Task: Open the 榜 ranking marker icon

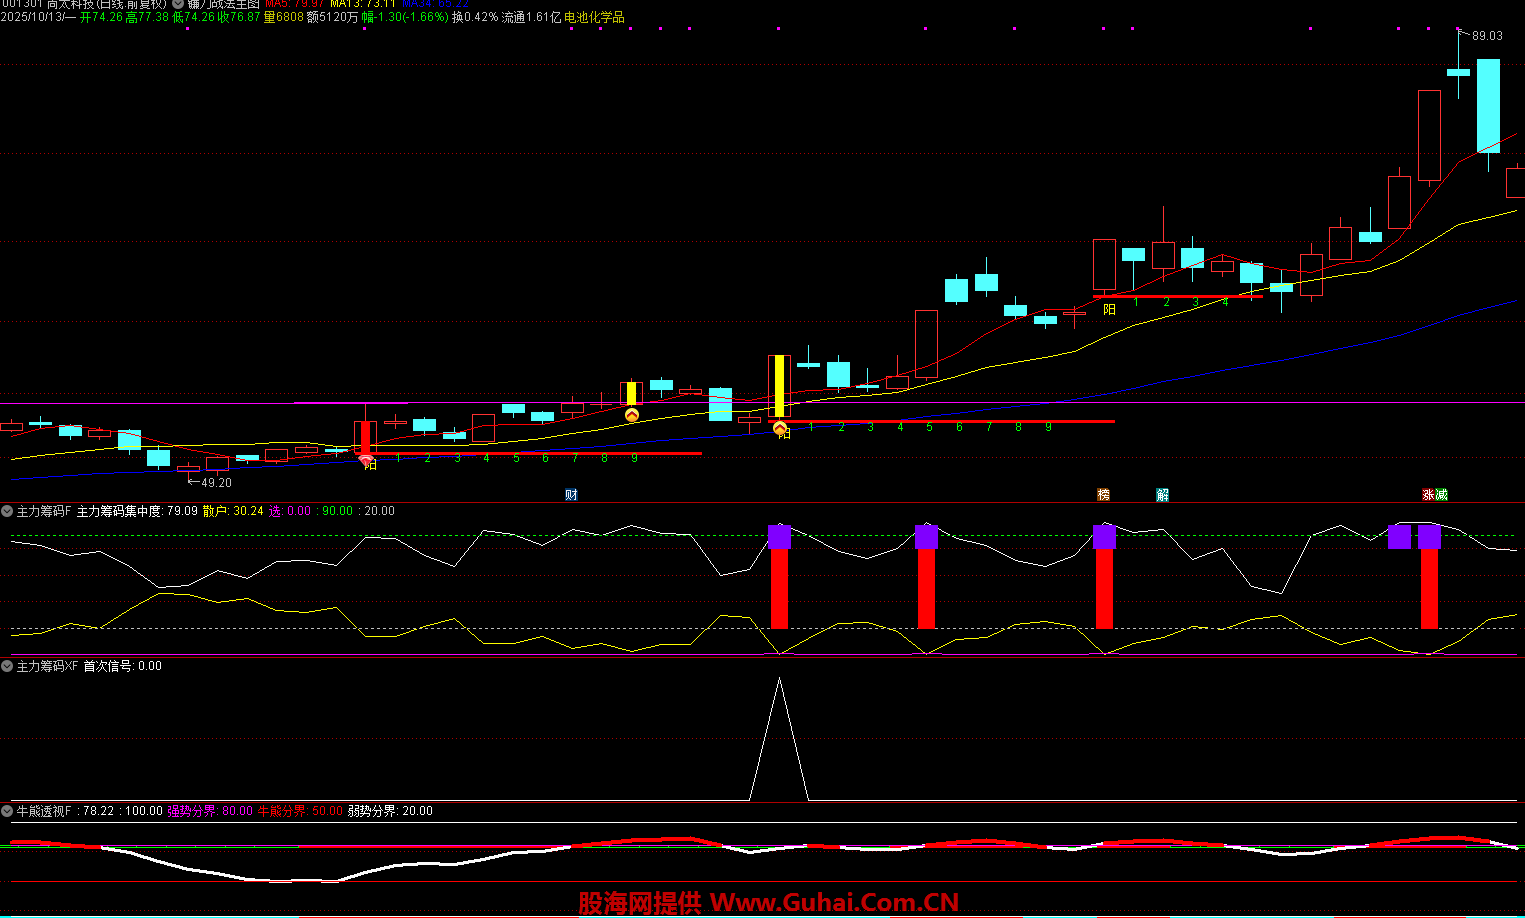Action: (1103, 495)
